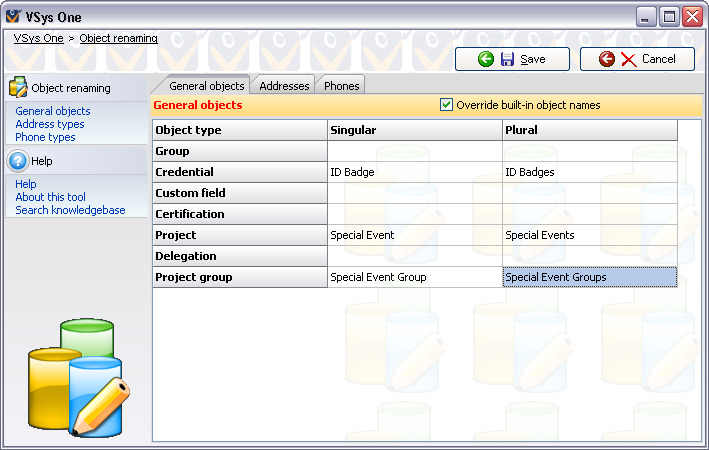Viewport: 709px width, 450px height.
Task: Open the Help link in sidebar
Action: (26, 184)
